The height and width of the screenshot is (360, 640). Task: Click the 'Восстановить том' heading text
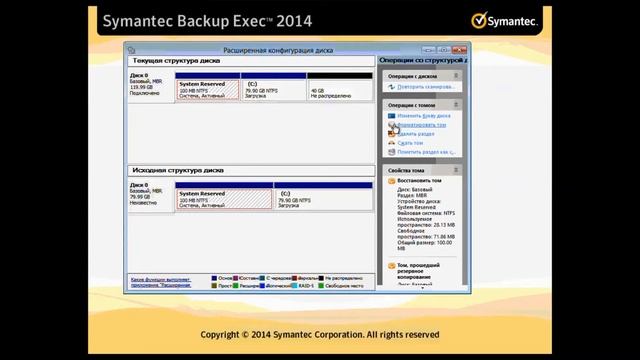(419, 181)
